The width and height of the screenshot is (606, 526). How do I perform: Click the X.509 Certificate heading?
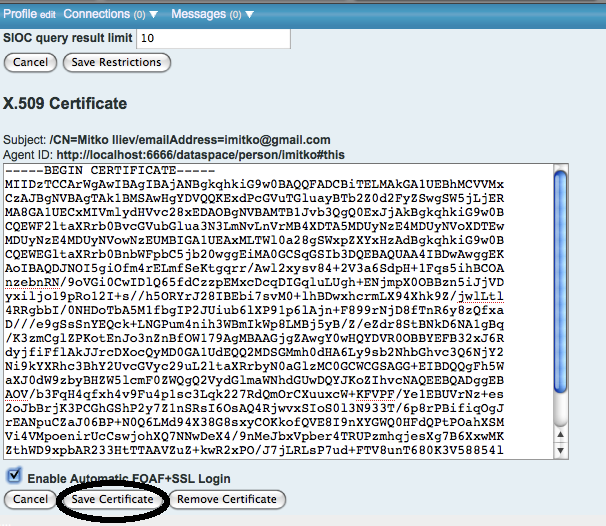pyautogui.click(x=66, y=103)
